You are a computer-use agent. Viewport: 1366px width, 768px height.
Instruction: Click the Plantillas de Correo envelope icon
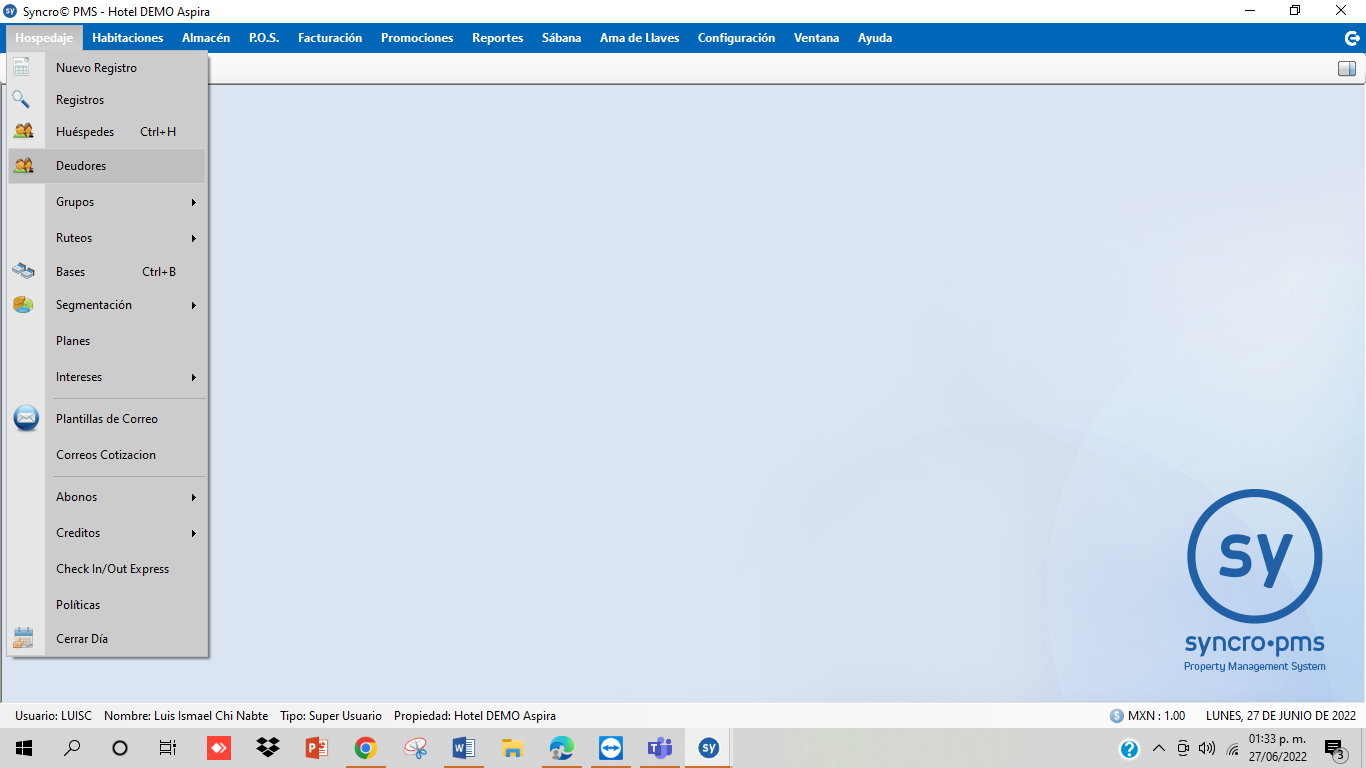pos(26,419)
